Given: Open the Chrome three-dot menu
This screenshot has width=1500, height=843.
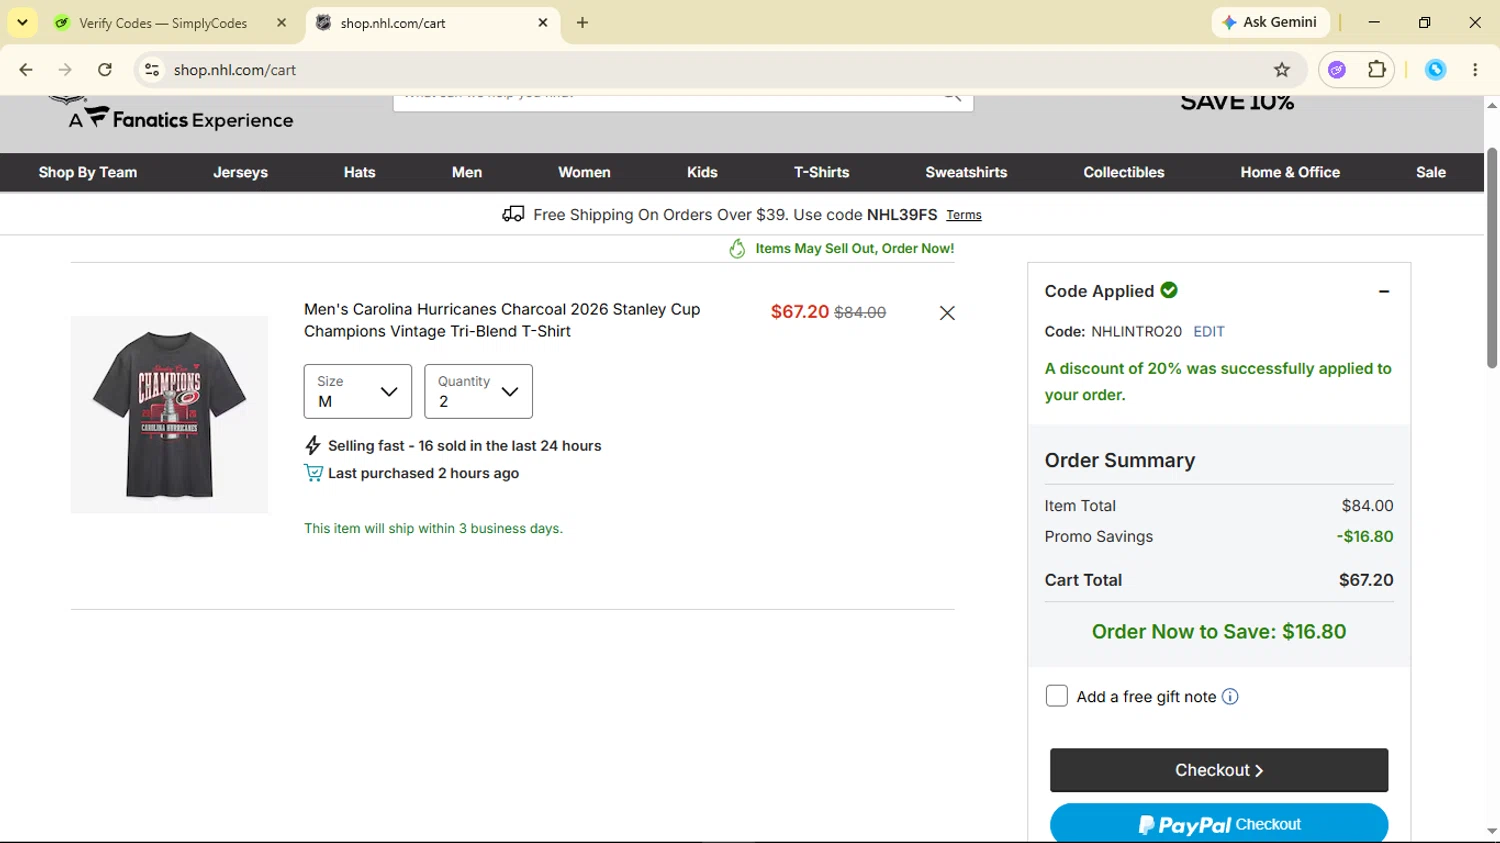Looking at the screenshot, I should 1475,70.
